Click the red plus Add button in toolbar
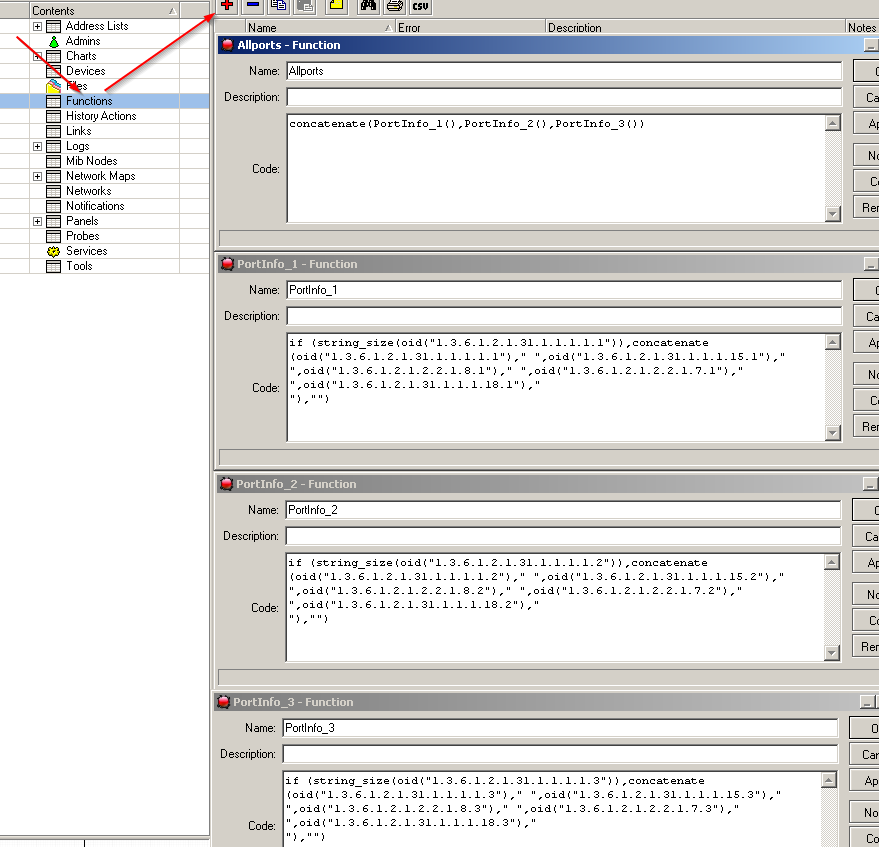The height and width of the screenshot is (847, 879). 227,5
